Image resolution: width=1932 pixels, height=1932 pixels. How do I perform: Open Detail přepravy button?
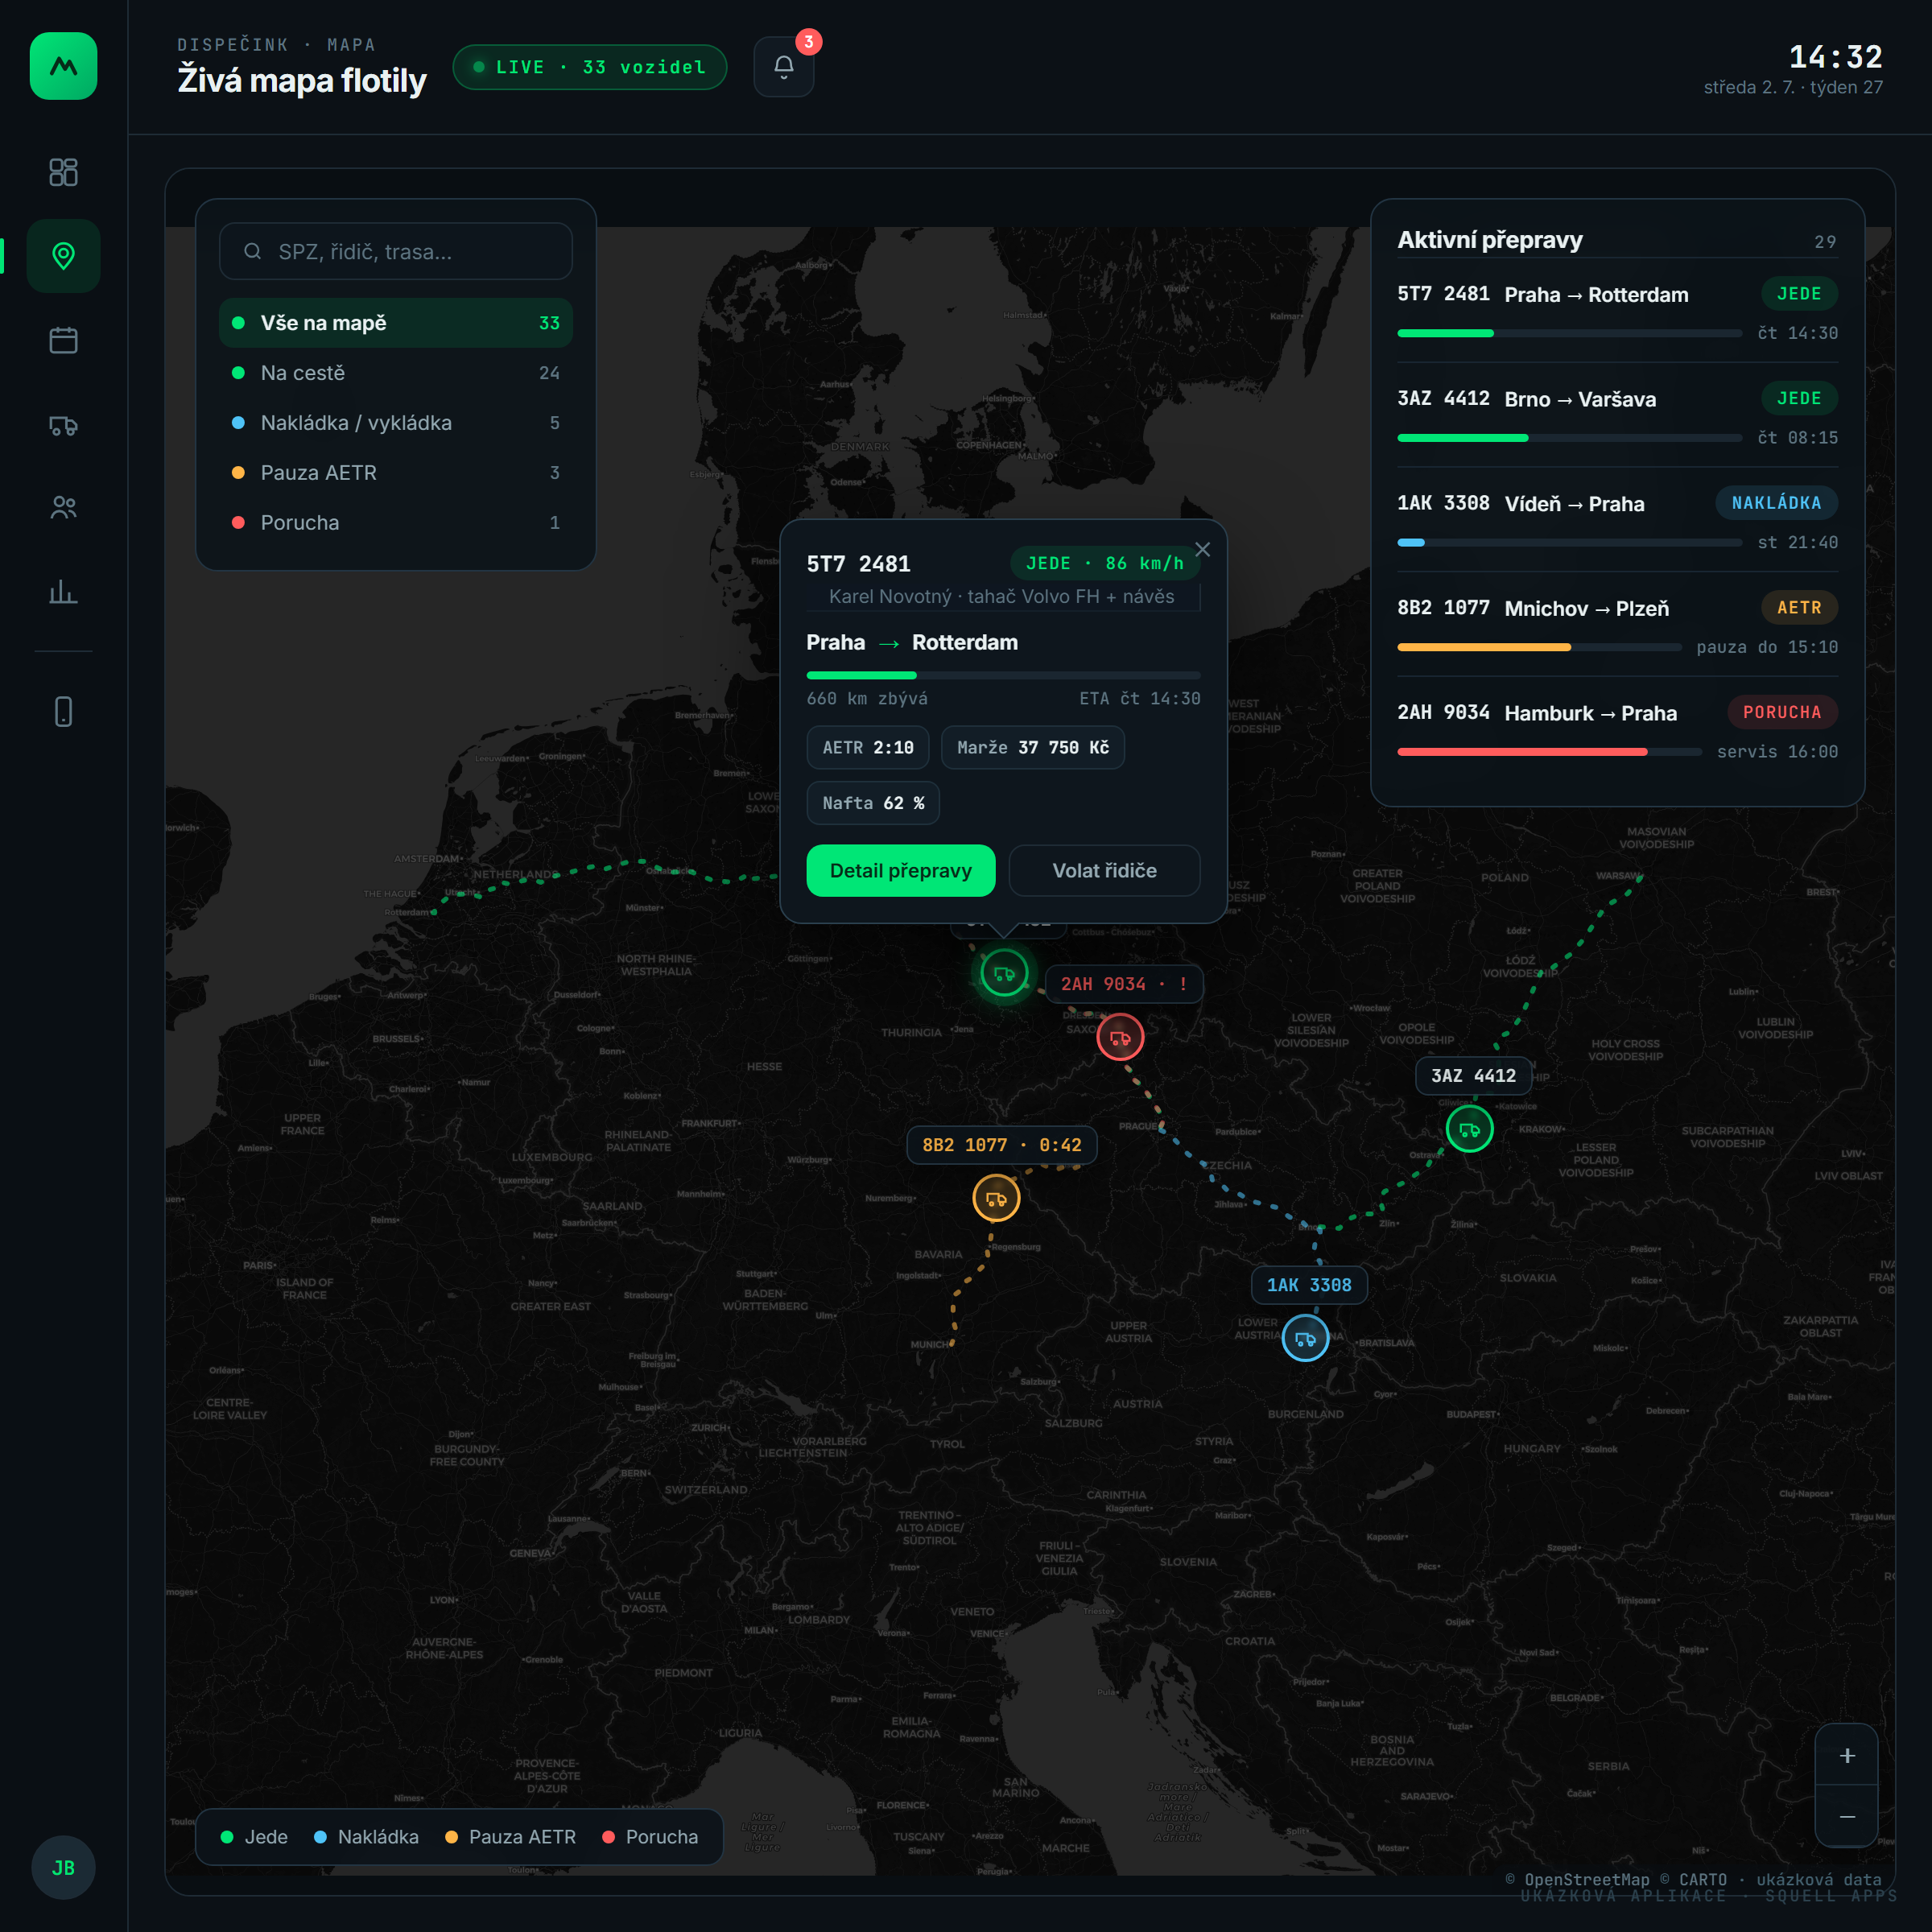pos(900,870)
